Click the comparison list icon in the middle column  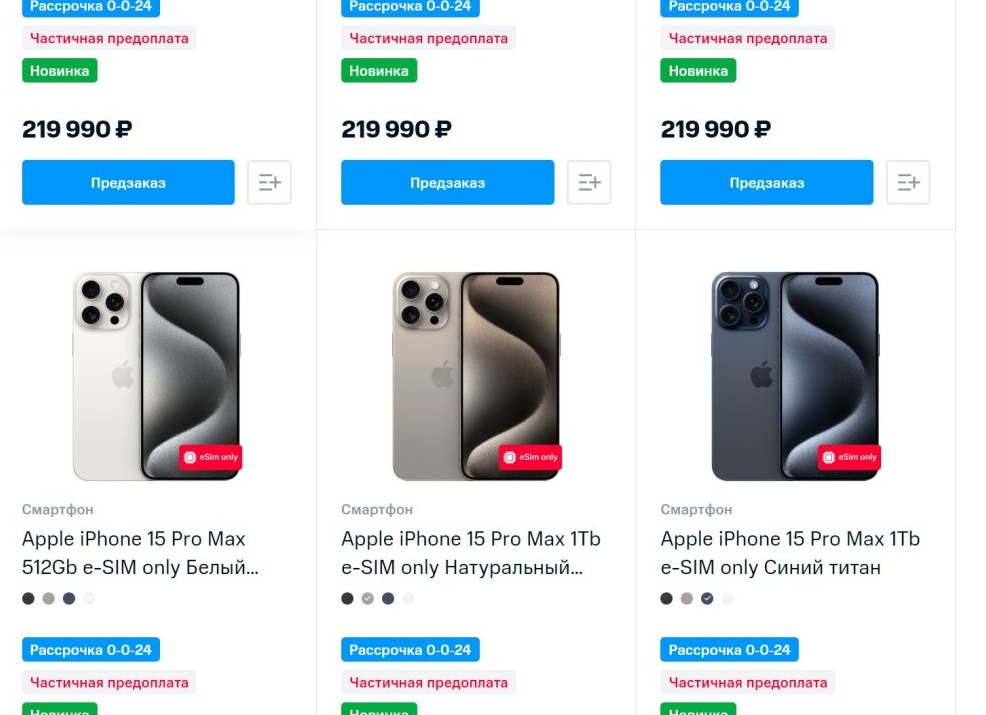coord(589,182)
